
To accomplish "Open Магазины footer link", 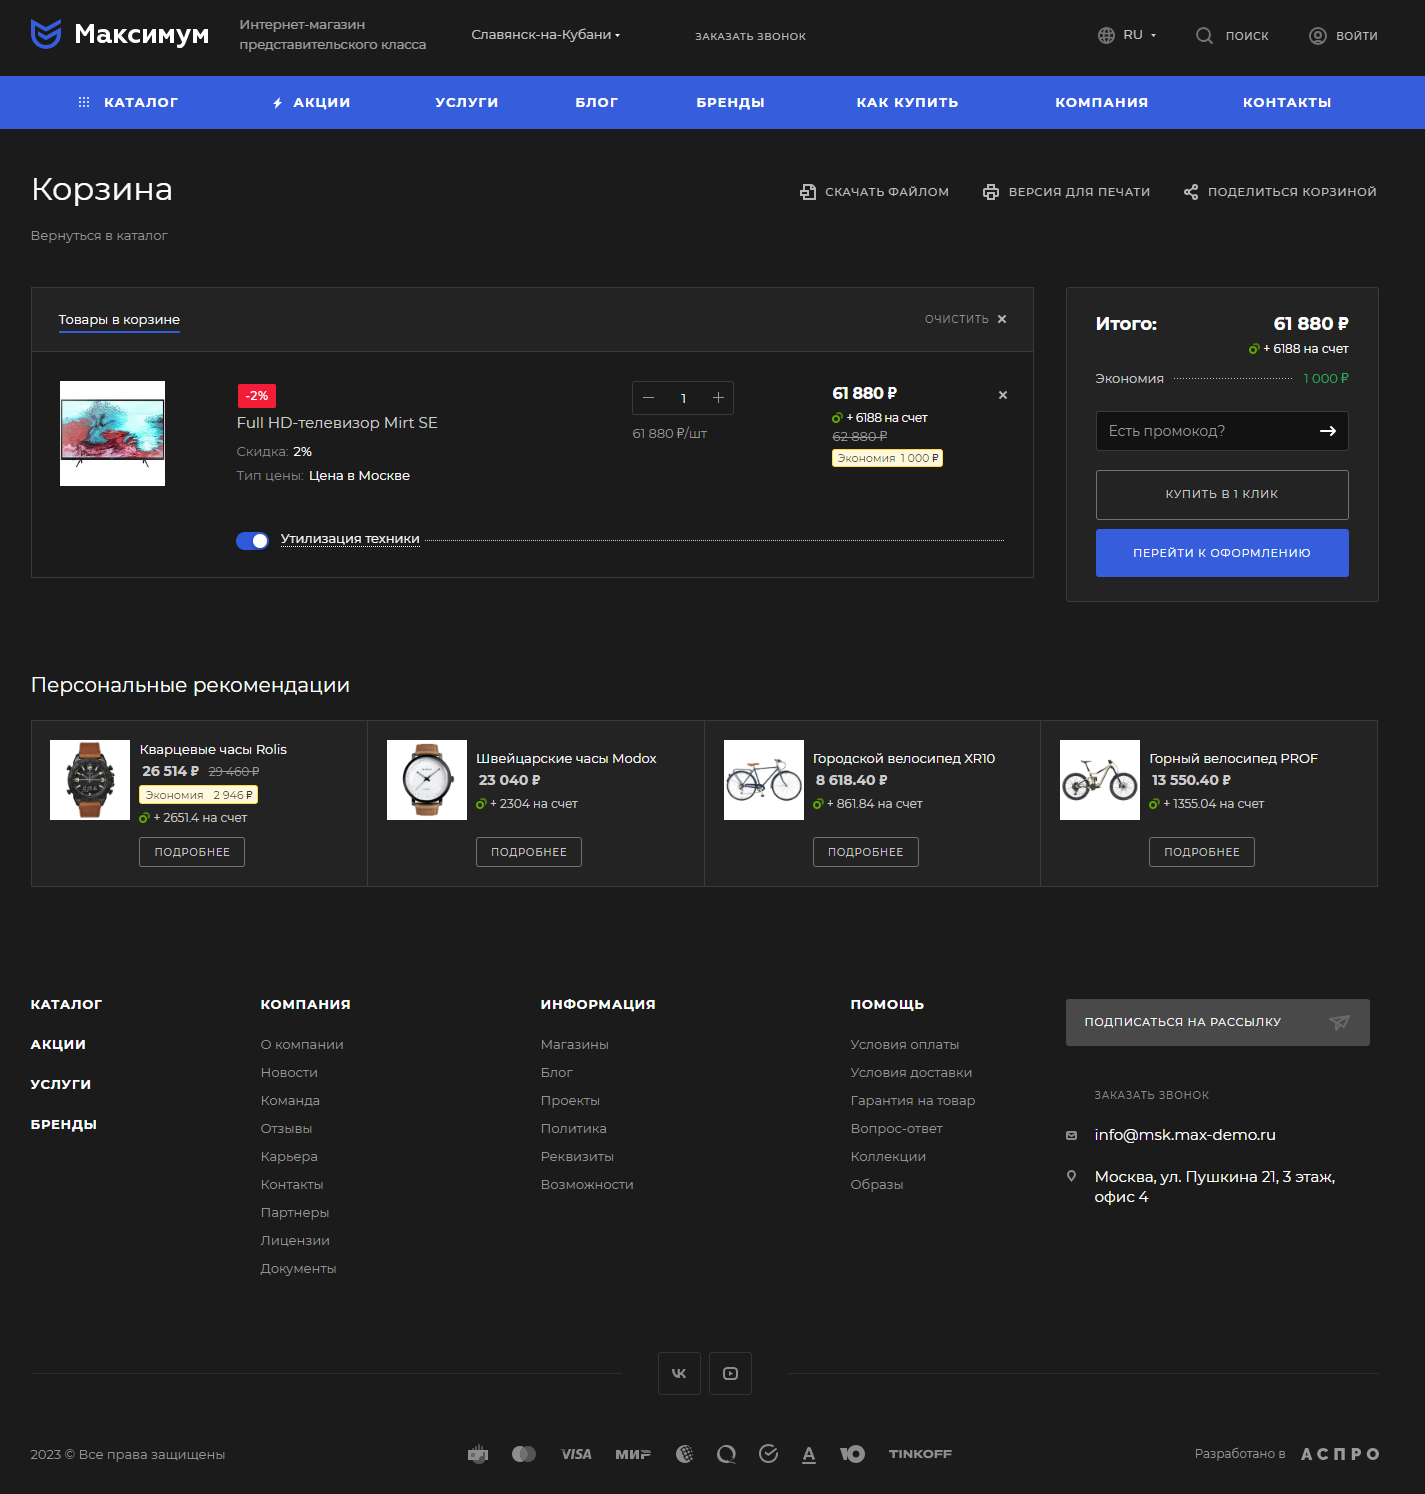I will tap(574, 1044).
